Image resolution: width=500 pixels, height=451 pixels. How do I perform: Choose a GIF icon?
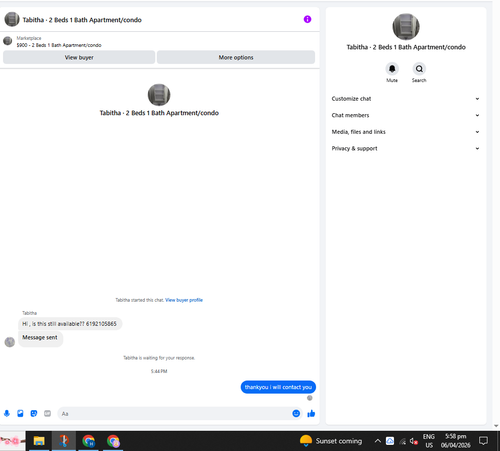click(x=48, y=413)
